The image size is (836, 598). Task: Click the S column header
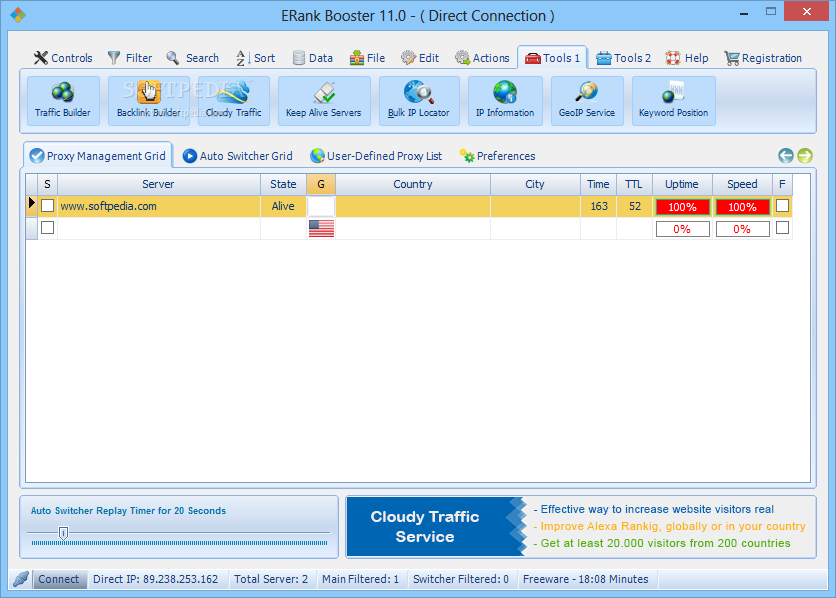(47, 184)
